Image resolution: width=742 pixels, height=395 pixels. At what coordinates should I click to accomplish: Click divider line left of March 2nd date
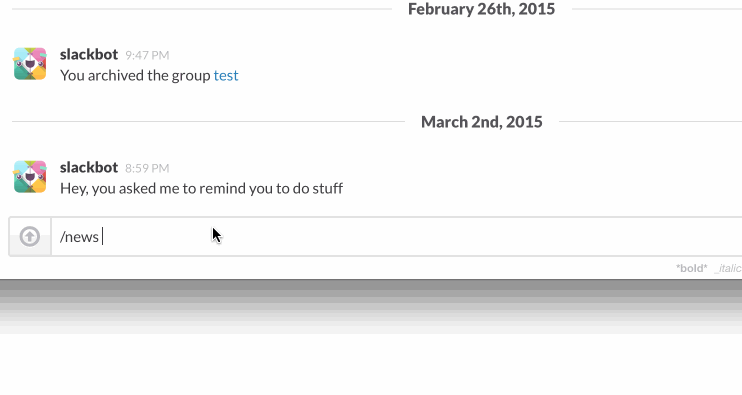pyautogui.click(x=208, y=122)
